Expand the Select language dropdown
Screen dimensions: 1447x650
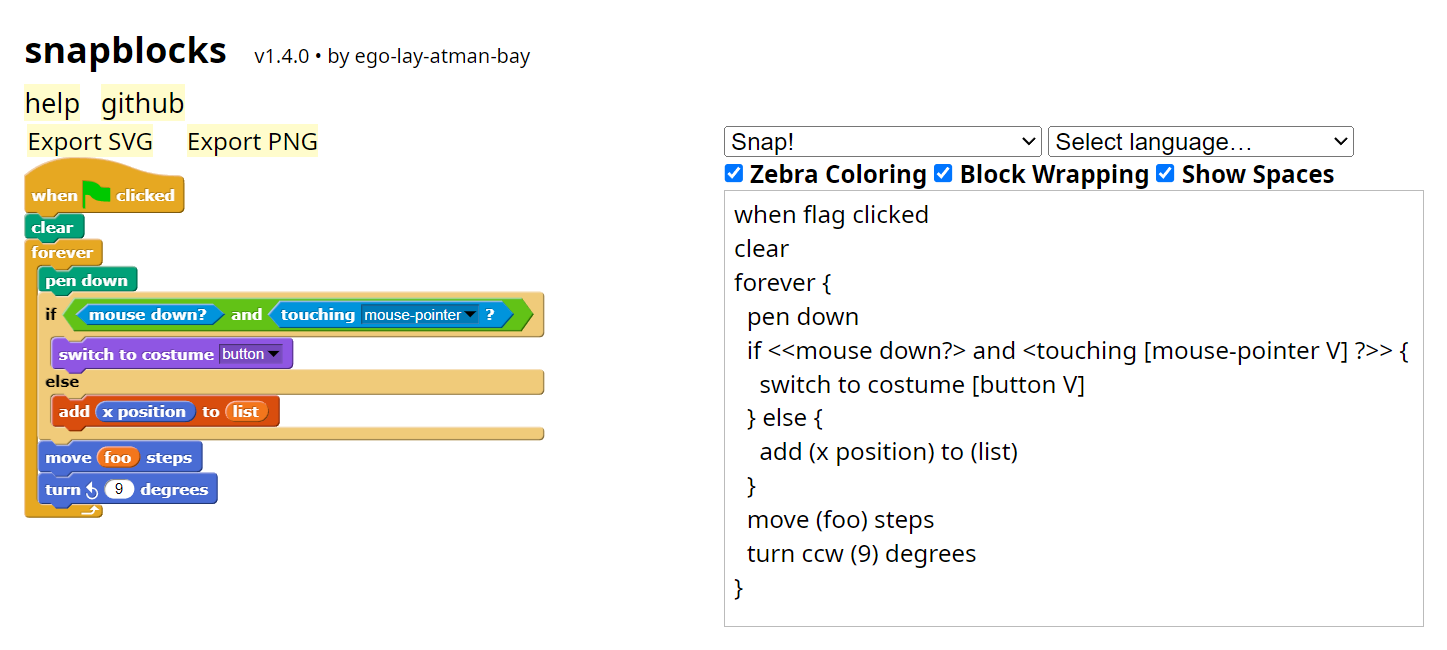(x=1200, y=142)
